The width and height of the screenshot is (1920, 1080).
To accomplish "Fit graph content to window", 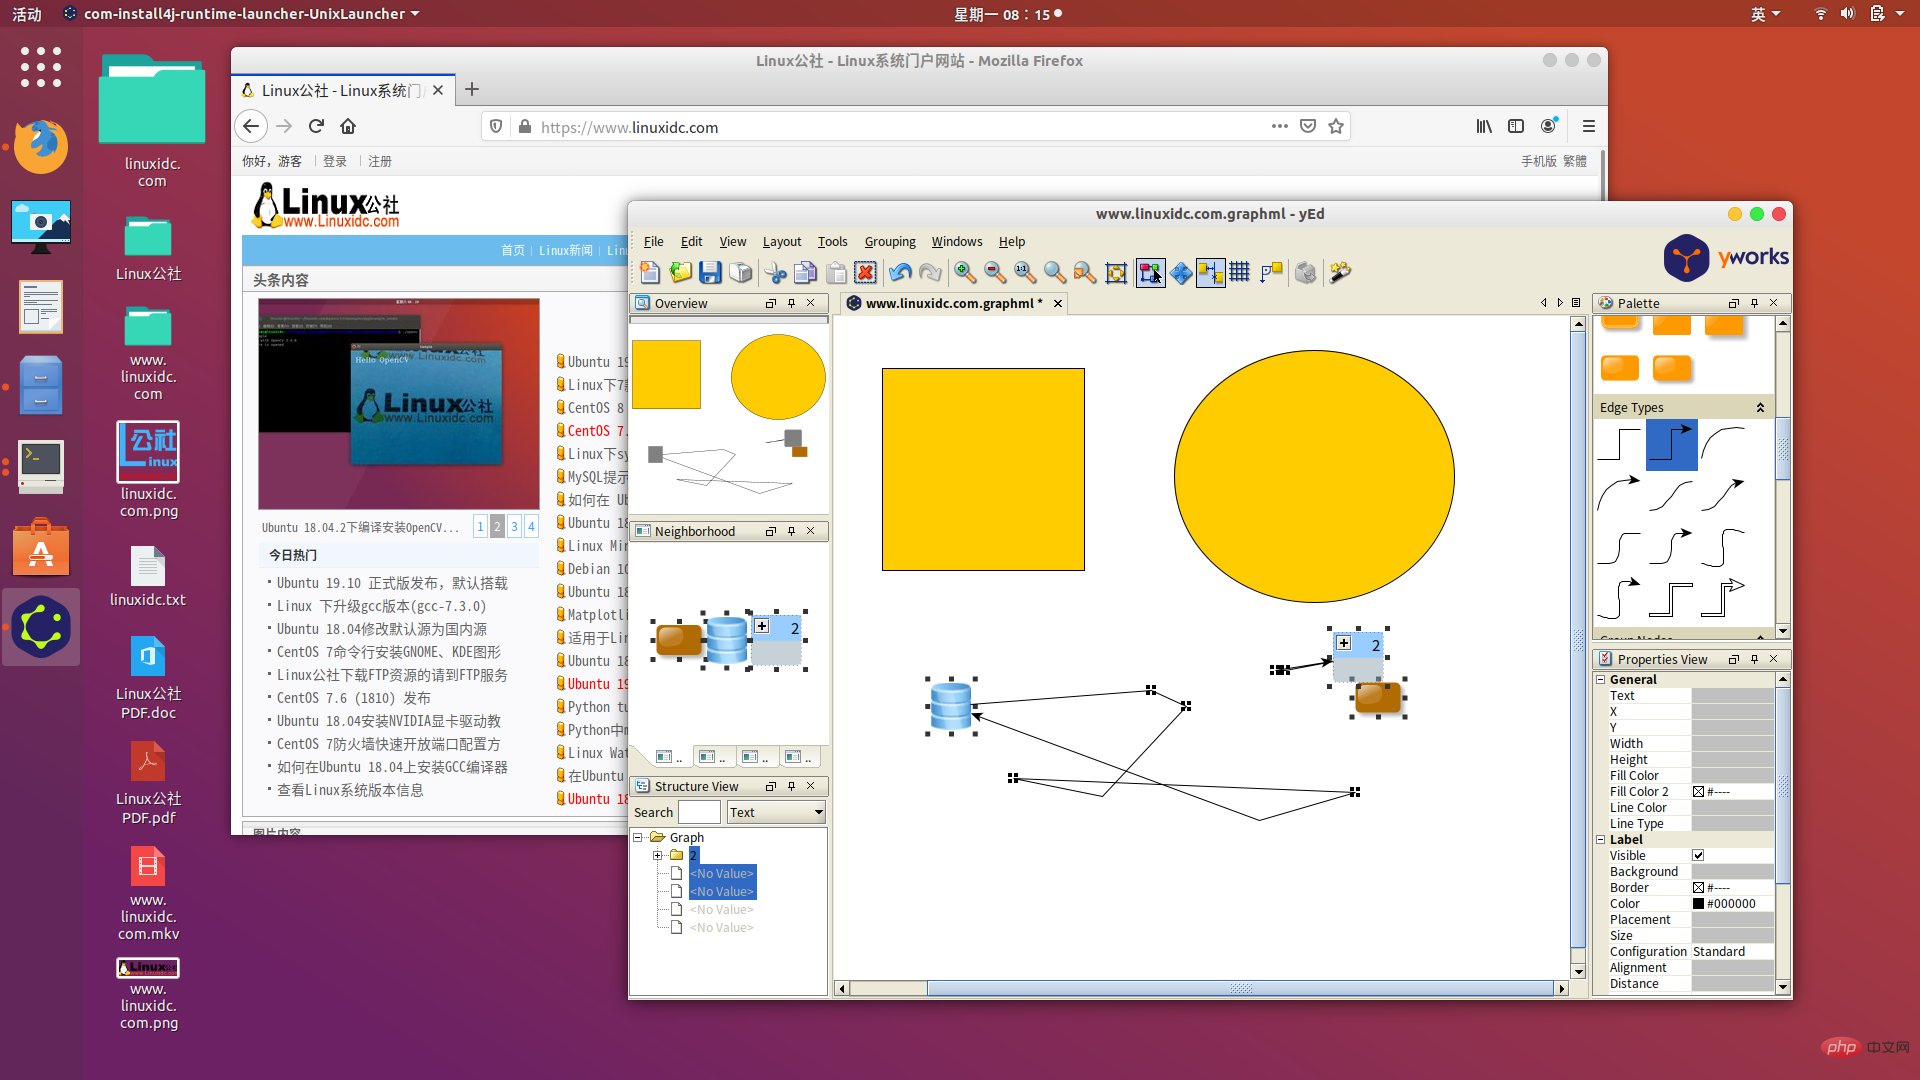I will point(1116,272).
